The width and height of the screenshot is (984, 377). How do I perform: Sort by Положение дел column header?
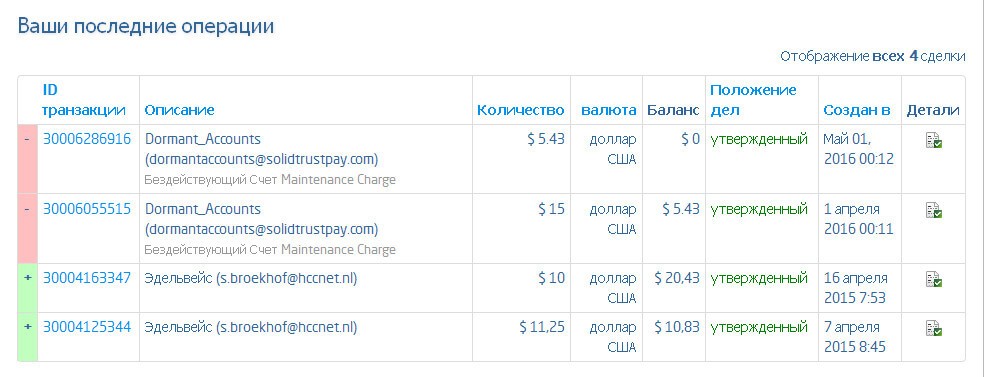coord(753,100)
